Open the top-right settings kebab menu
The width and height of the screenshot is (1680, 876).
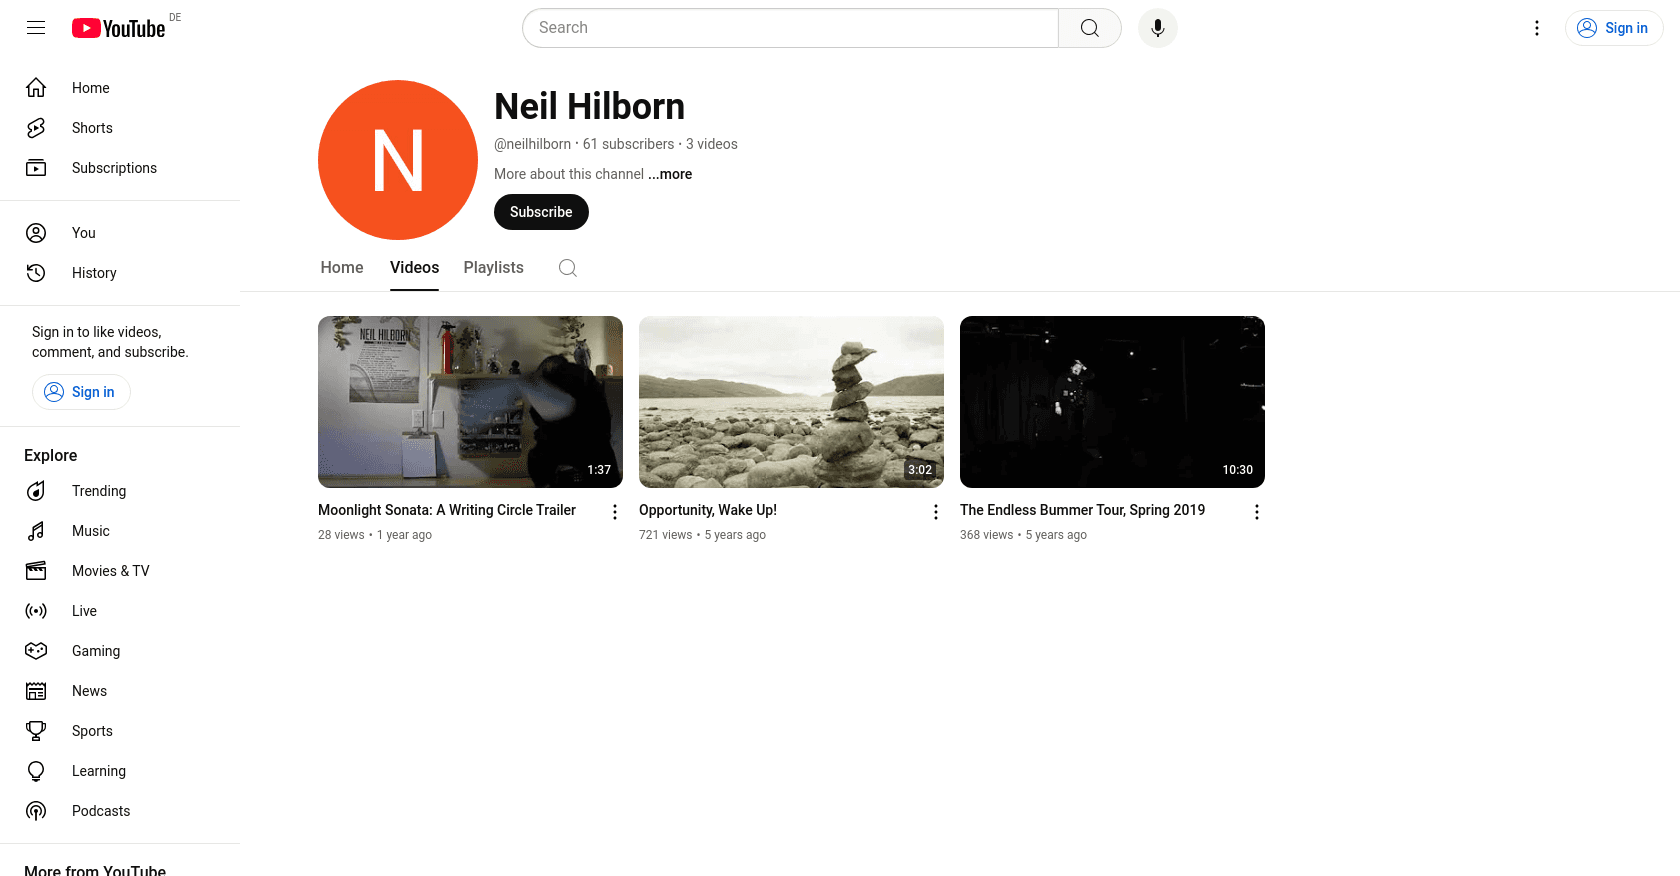point(1537,28)
